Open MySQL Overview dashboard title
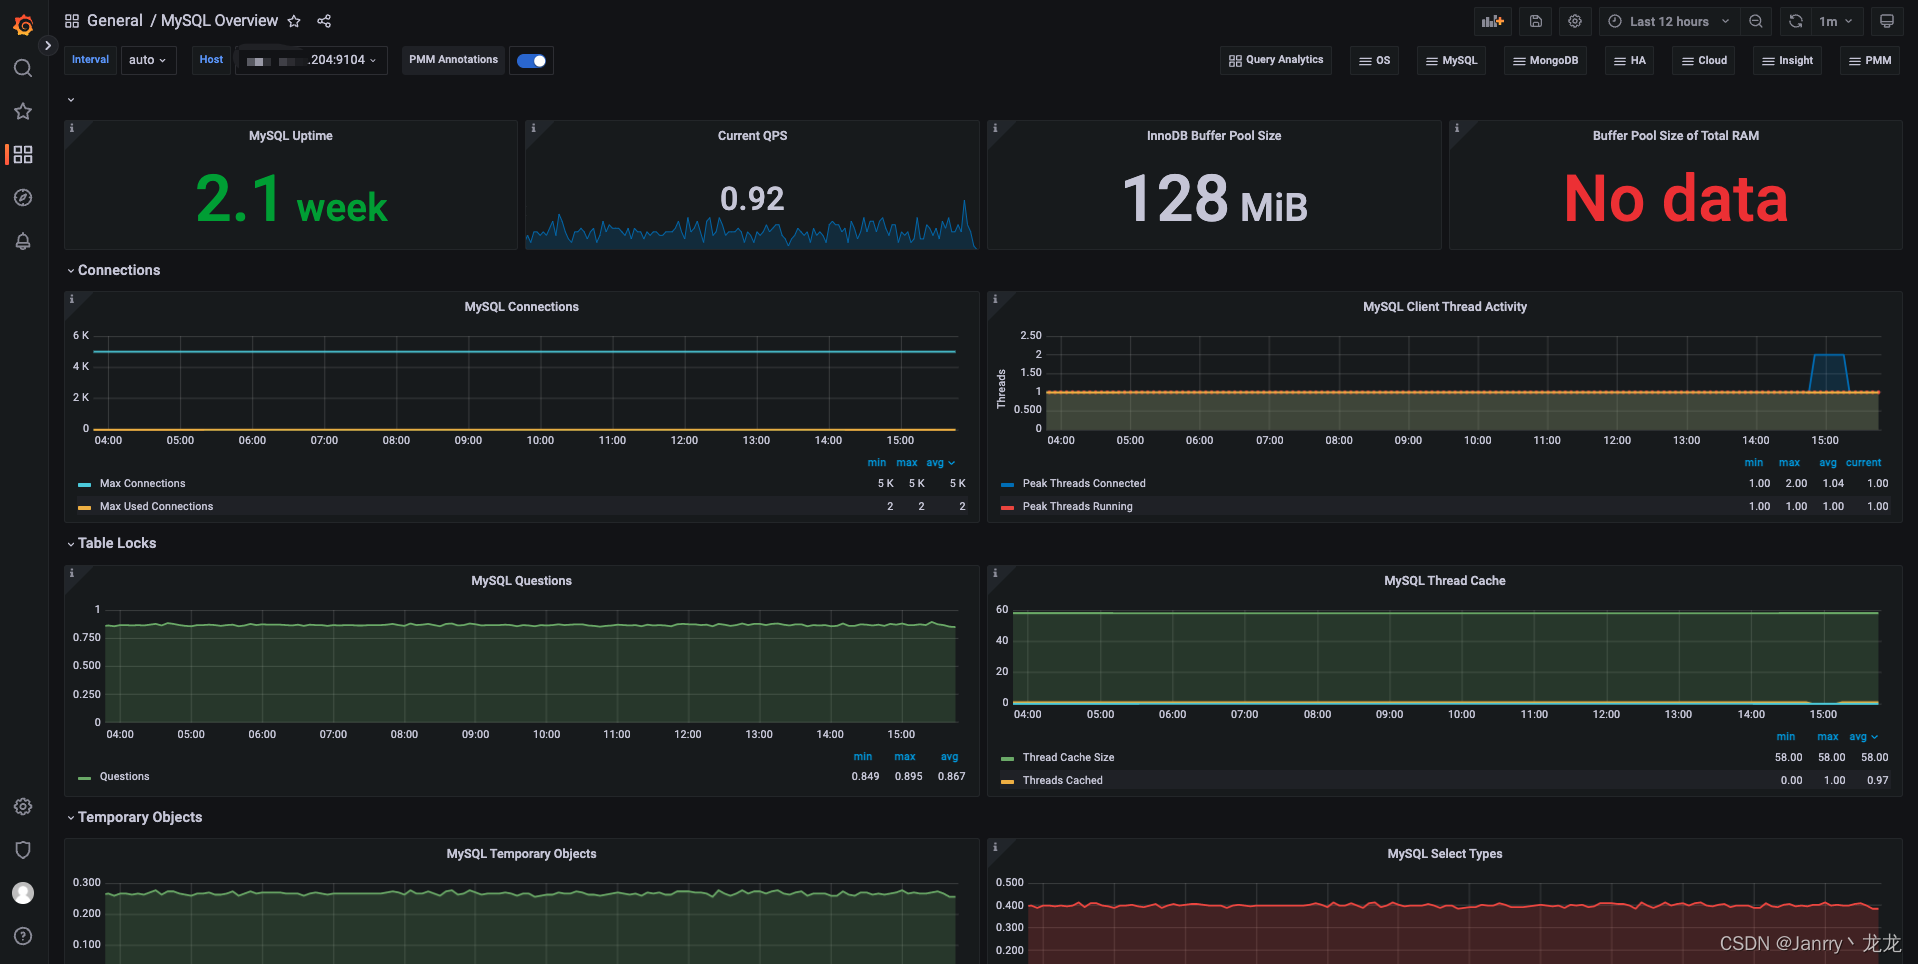The height and width of the screenshot is (964, 1918). (220, 21)
